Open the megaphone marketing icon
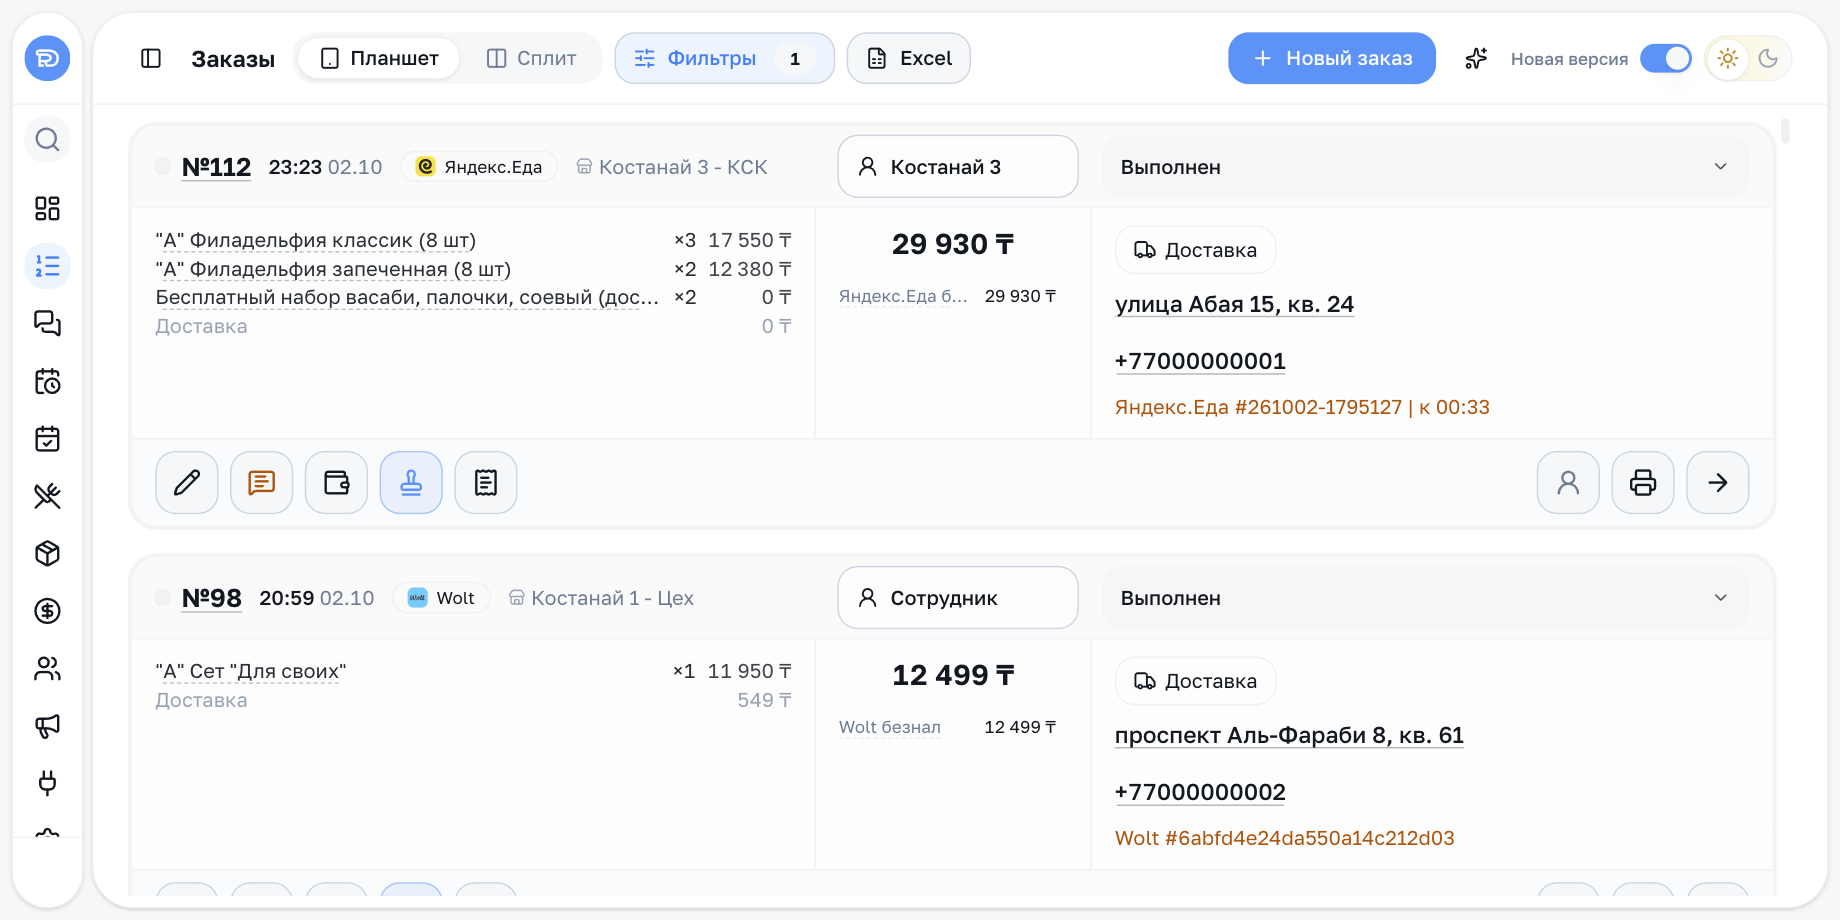This screenshot has width=1840, height=920. coord(47,726)
